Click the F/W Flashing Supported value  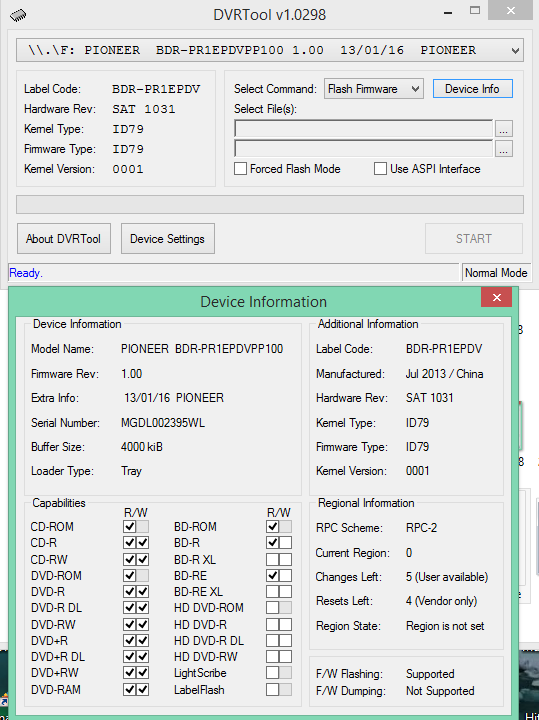430,674
